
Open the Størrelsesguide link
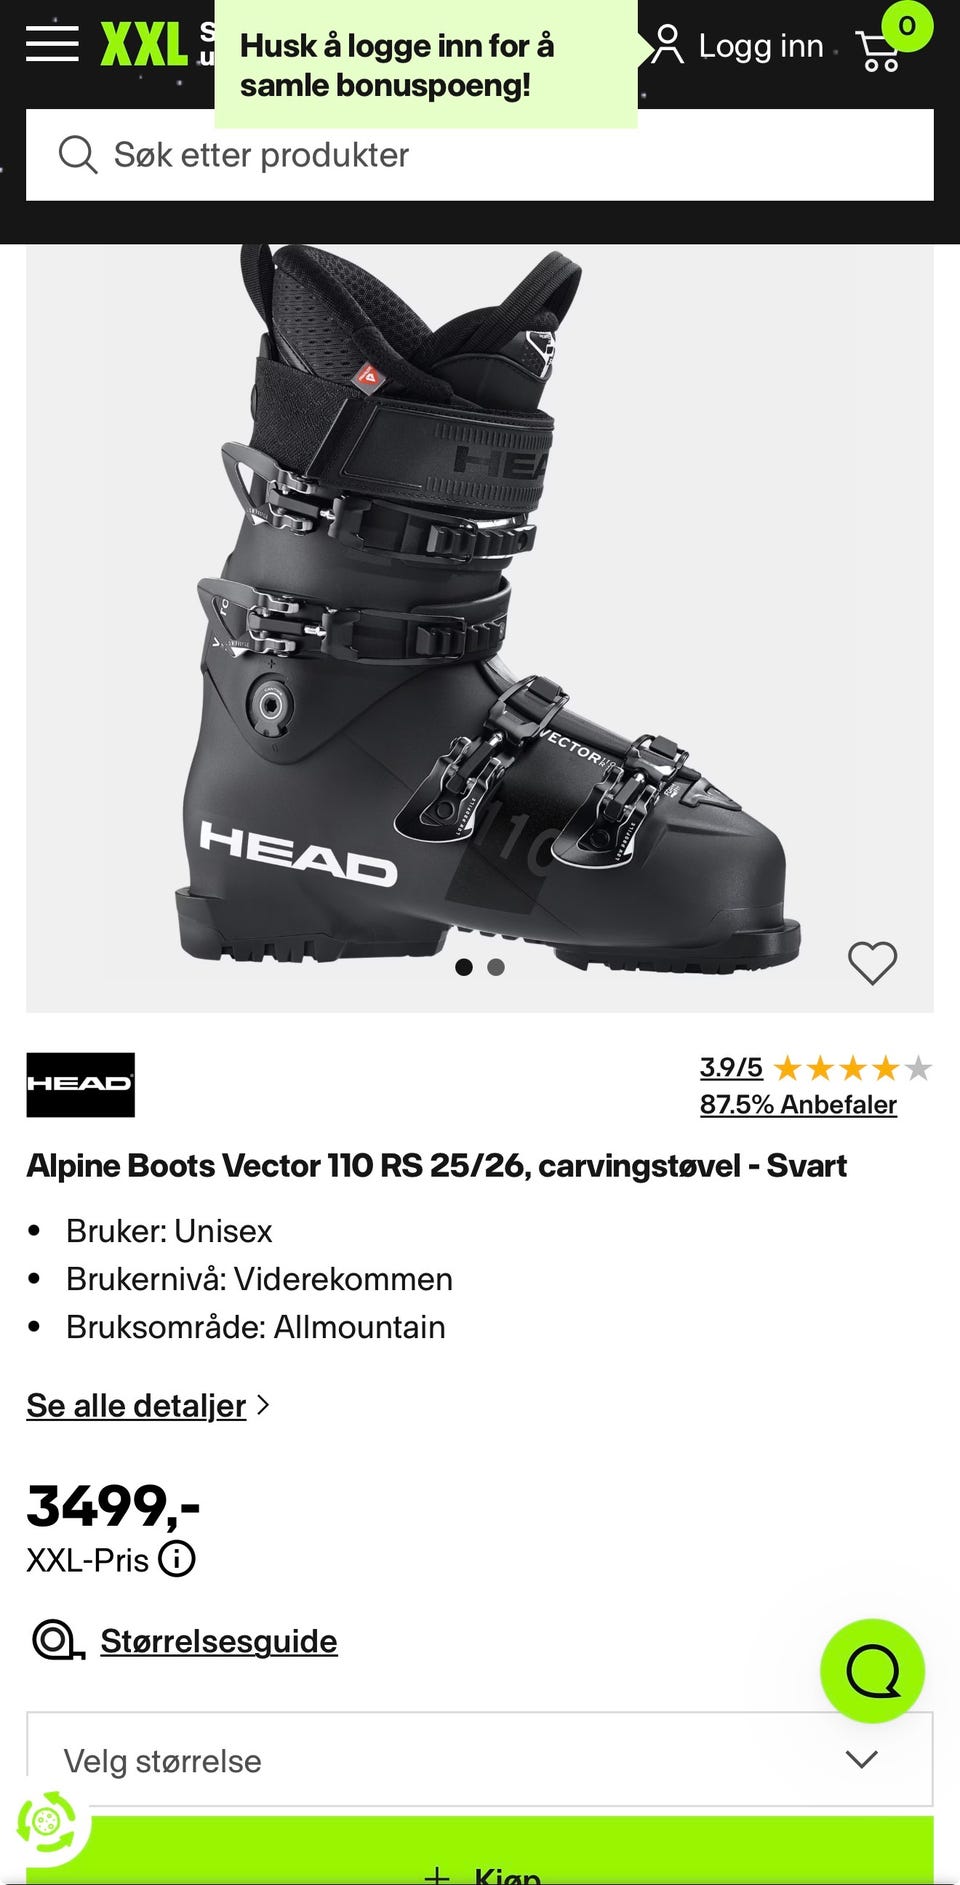coord(219,1641)
